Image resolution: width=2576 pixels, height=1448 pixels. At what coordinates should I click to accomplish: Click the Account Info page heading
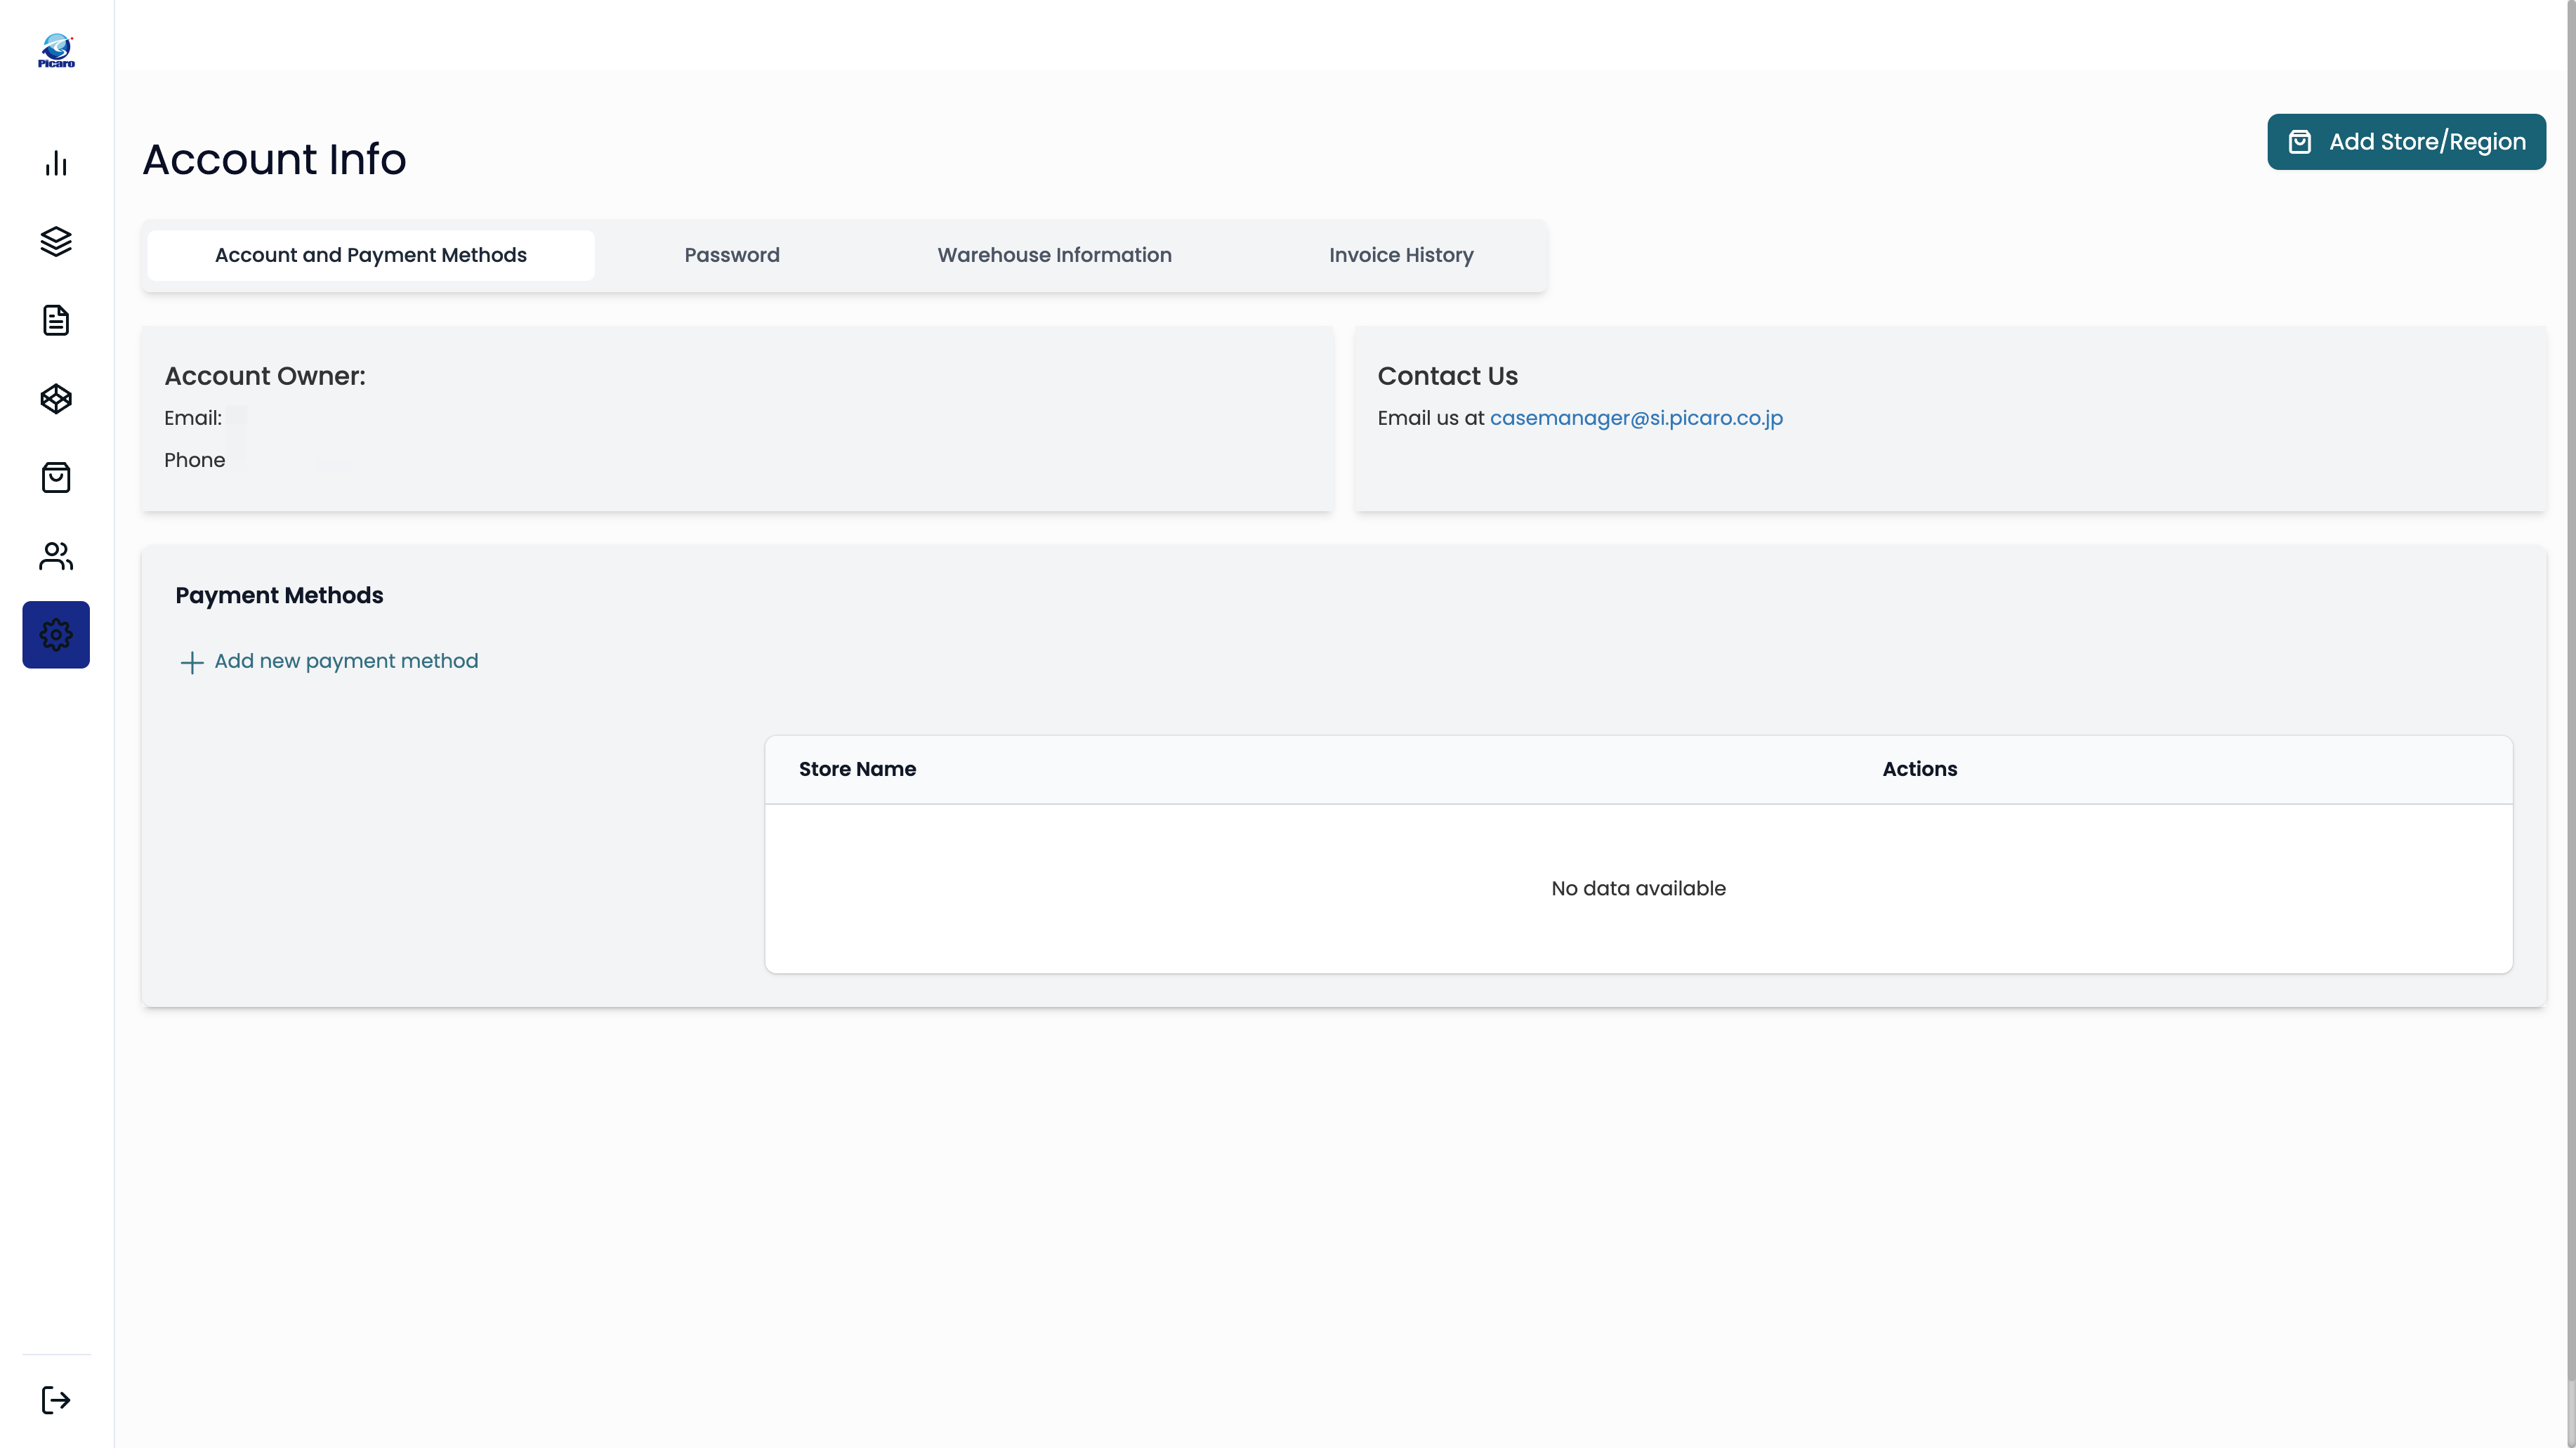pos(274,159)
